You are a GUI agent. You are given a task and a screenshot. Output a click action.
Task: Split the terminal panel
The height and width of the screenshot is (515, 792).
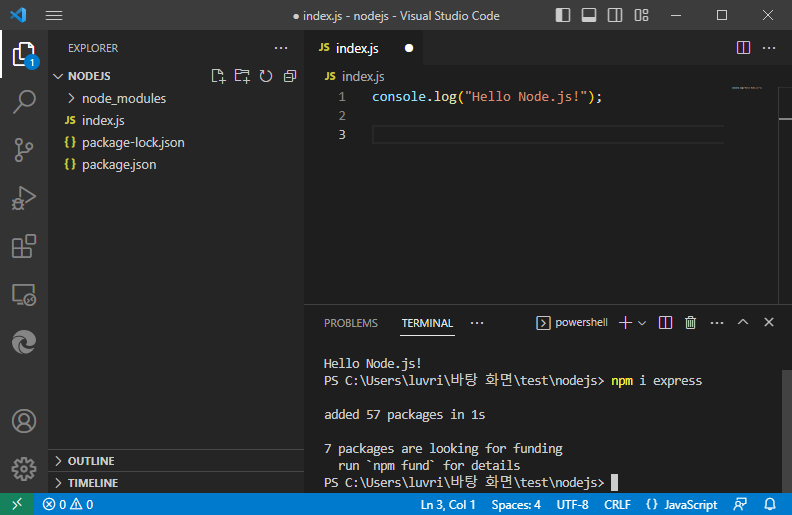665,323
